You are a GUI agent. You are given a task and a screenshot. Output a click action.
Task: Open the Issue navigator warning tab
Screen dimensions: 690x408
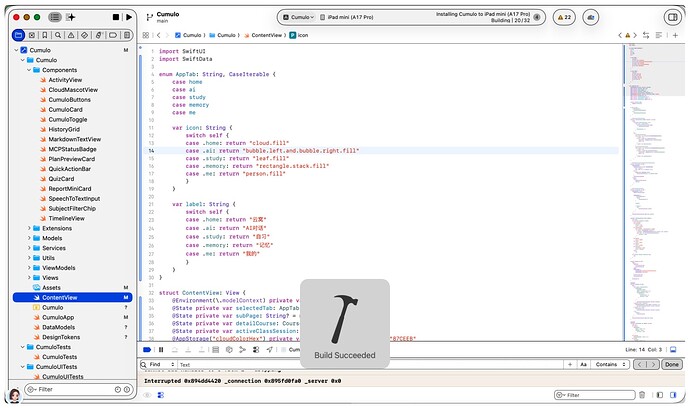71,35
